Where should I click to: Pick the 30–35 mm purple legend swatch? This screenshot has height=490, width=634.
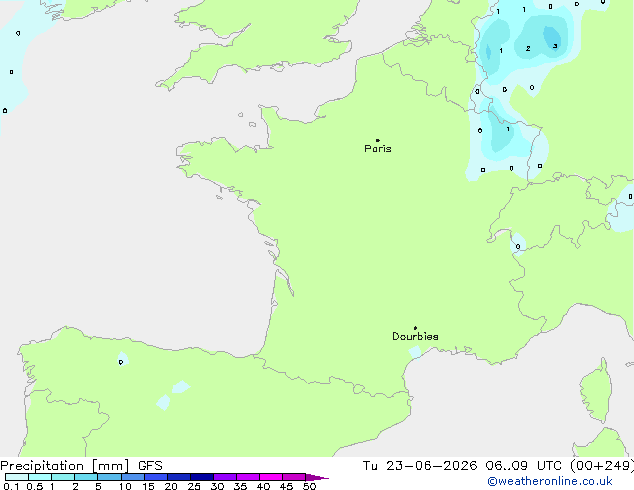225,477
